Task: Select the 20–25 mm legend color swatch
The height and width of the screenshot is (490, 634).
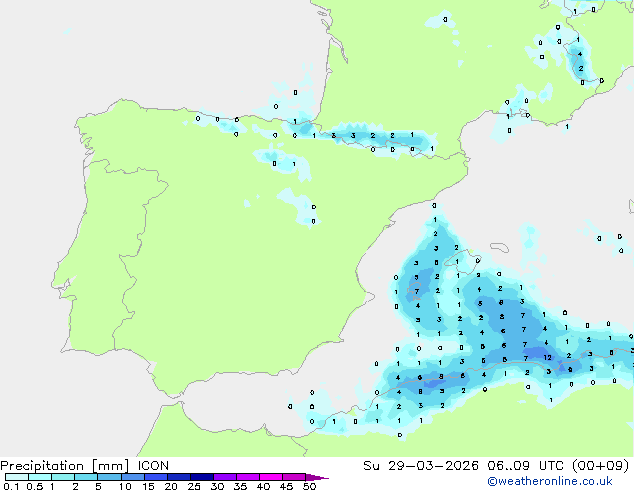Action: tap(179, 477)
